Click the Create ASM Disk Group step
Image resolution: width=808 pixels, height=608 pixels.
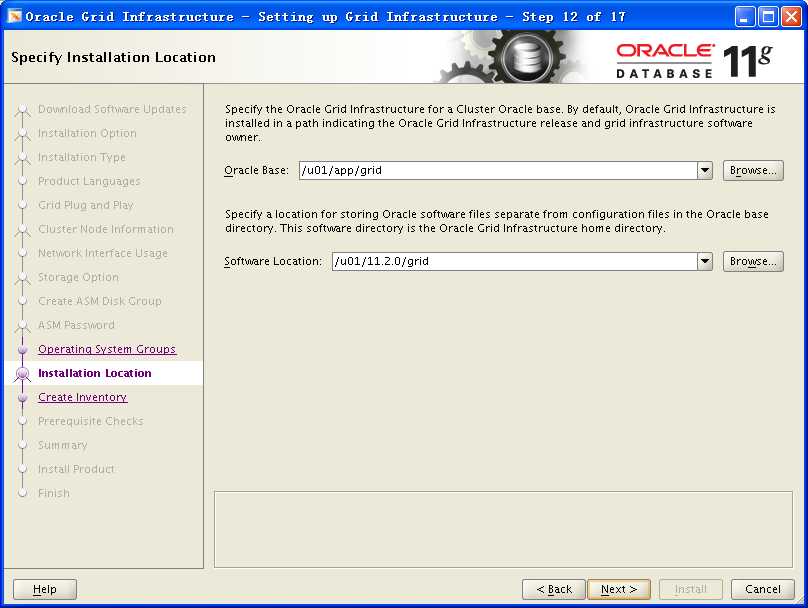pos(99,301)
